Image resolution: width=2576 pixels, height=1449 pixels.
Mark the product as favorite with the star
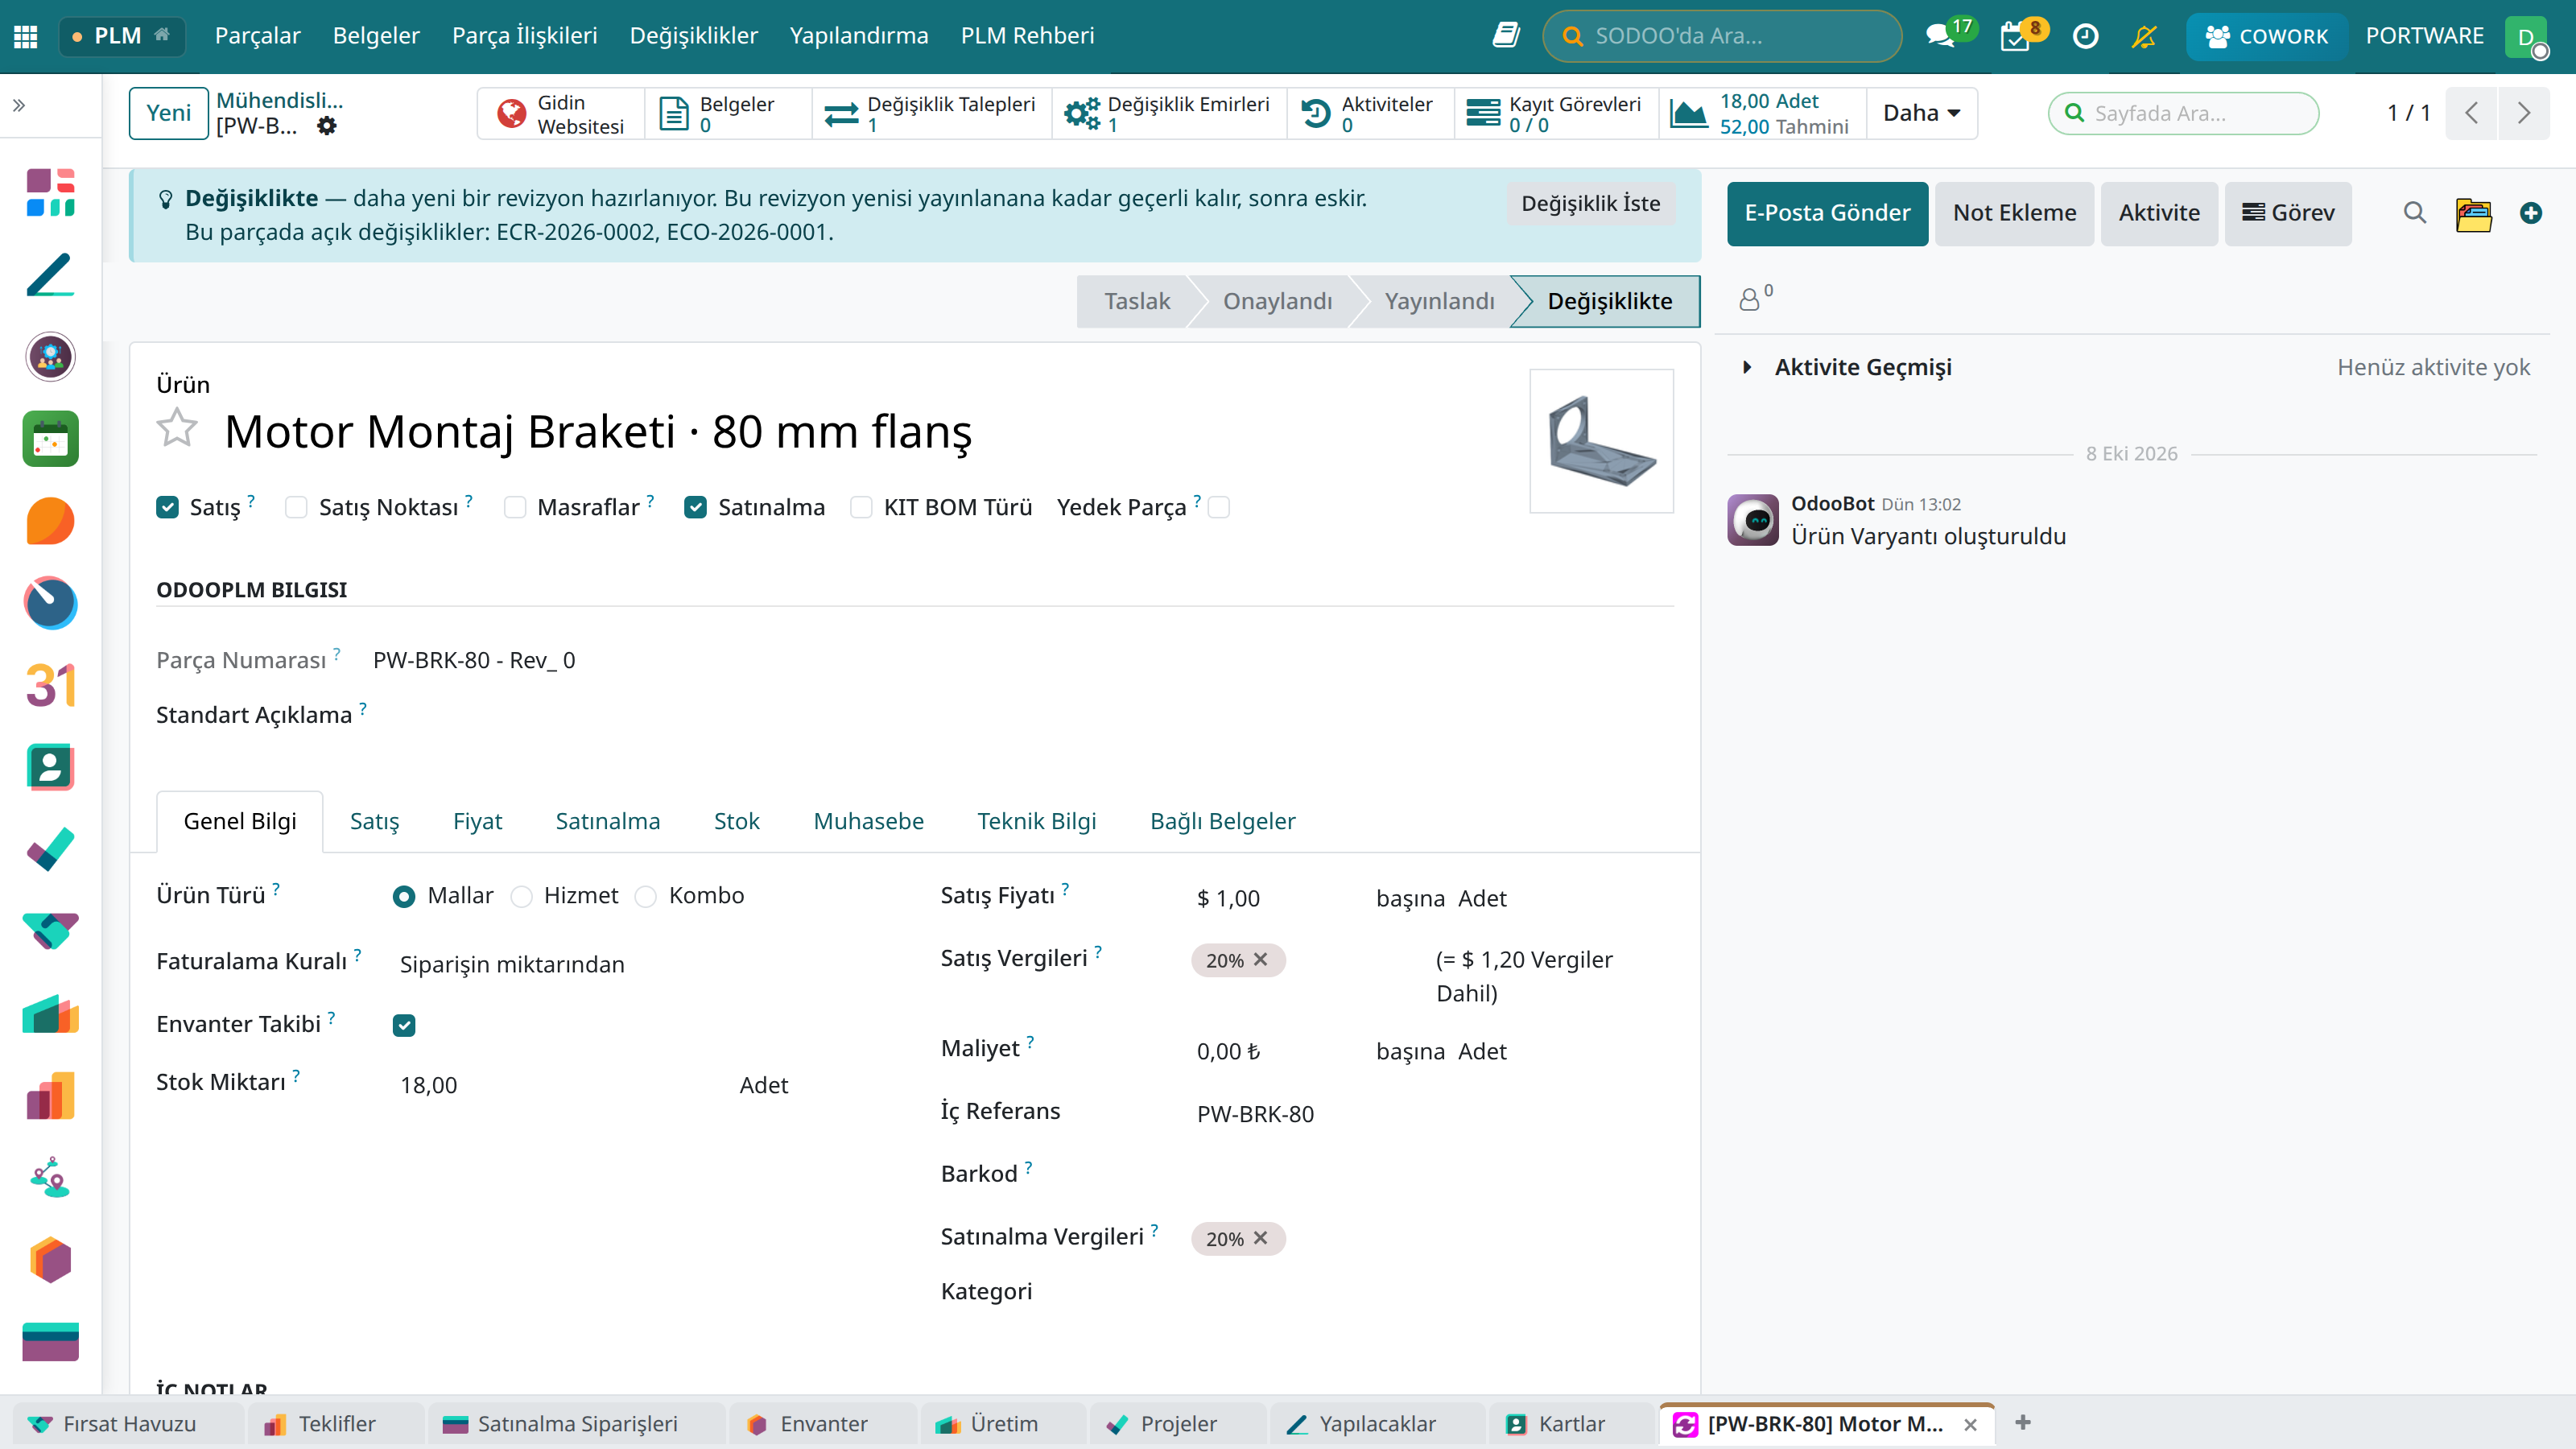point(177,428)
